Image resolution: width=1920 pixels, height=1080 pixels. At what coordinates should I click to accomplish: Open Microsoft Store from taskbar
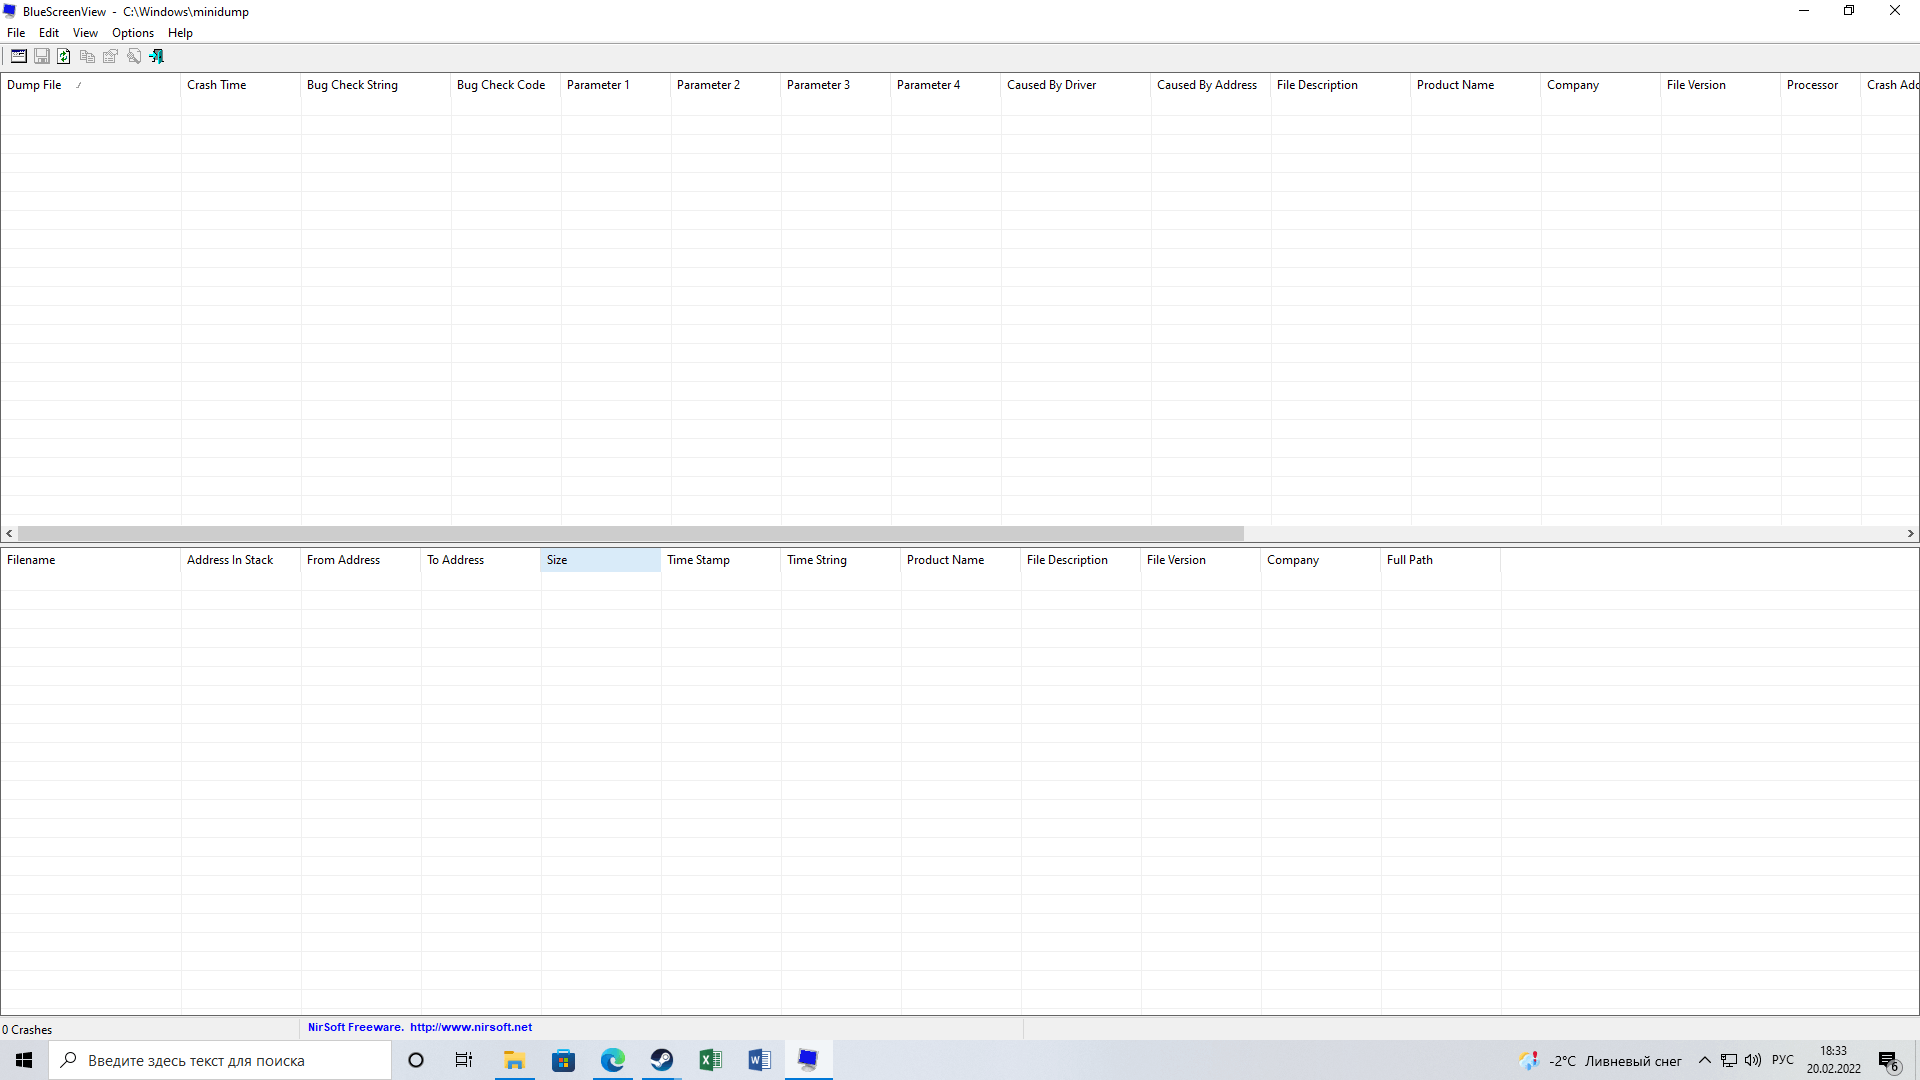pyautogui.click(x=563, y=1060)
